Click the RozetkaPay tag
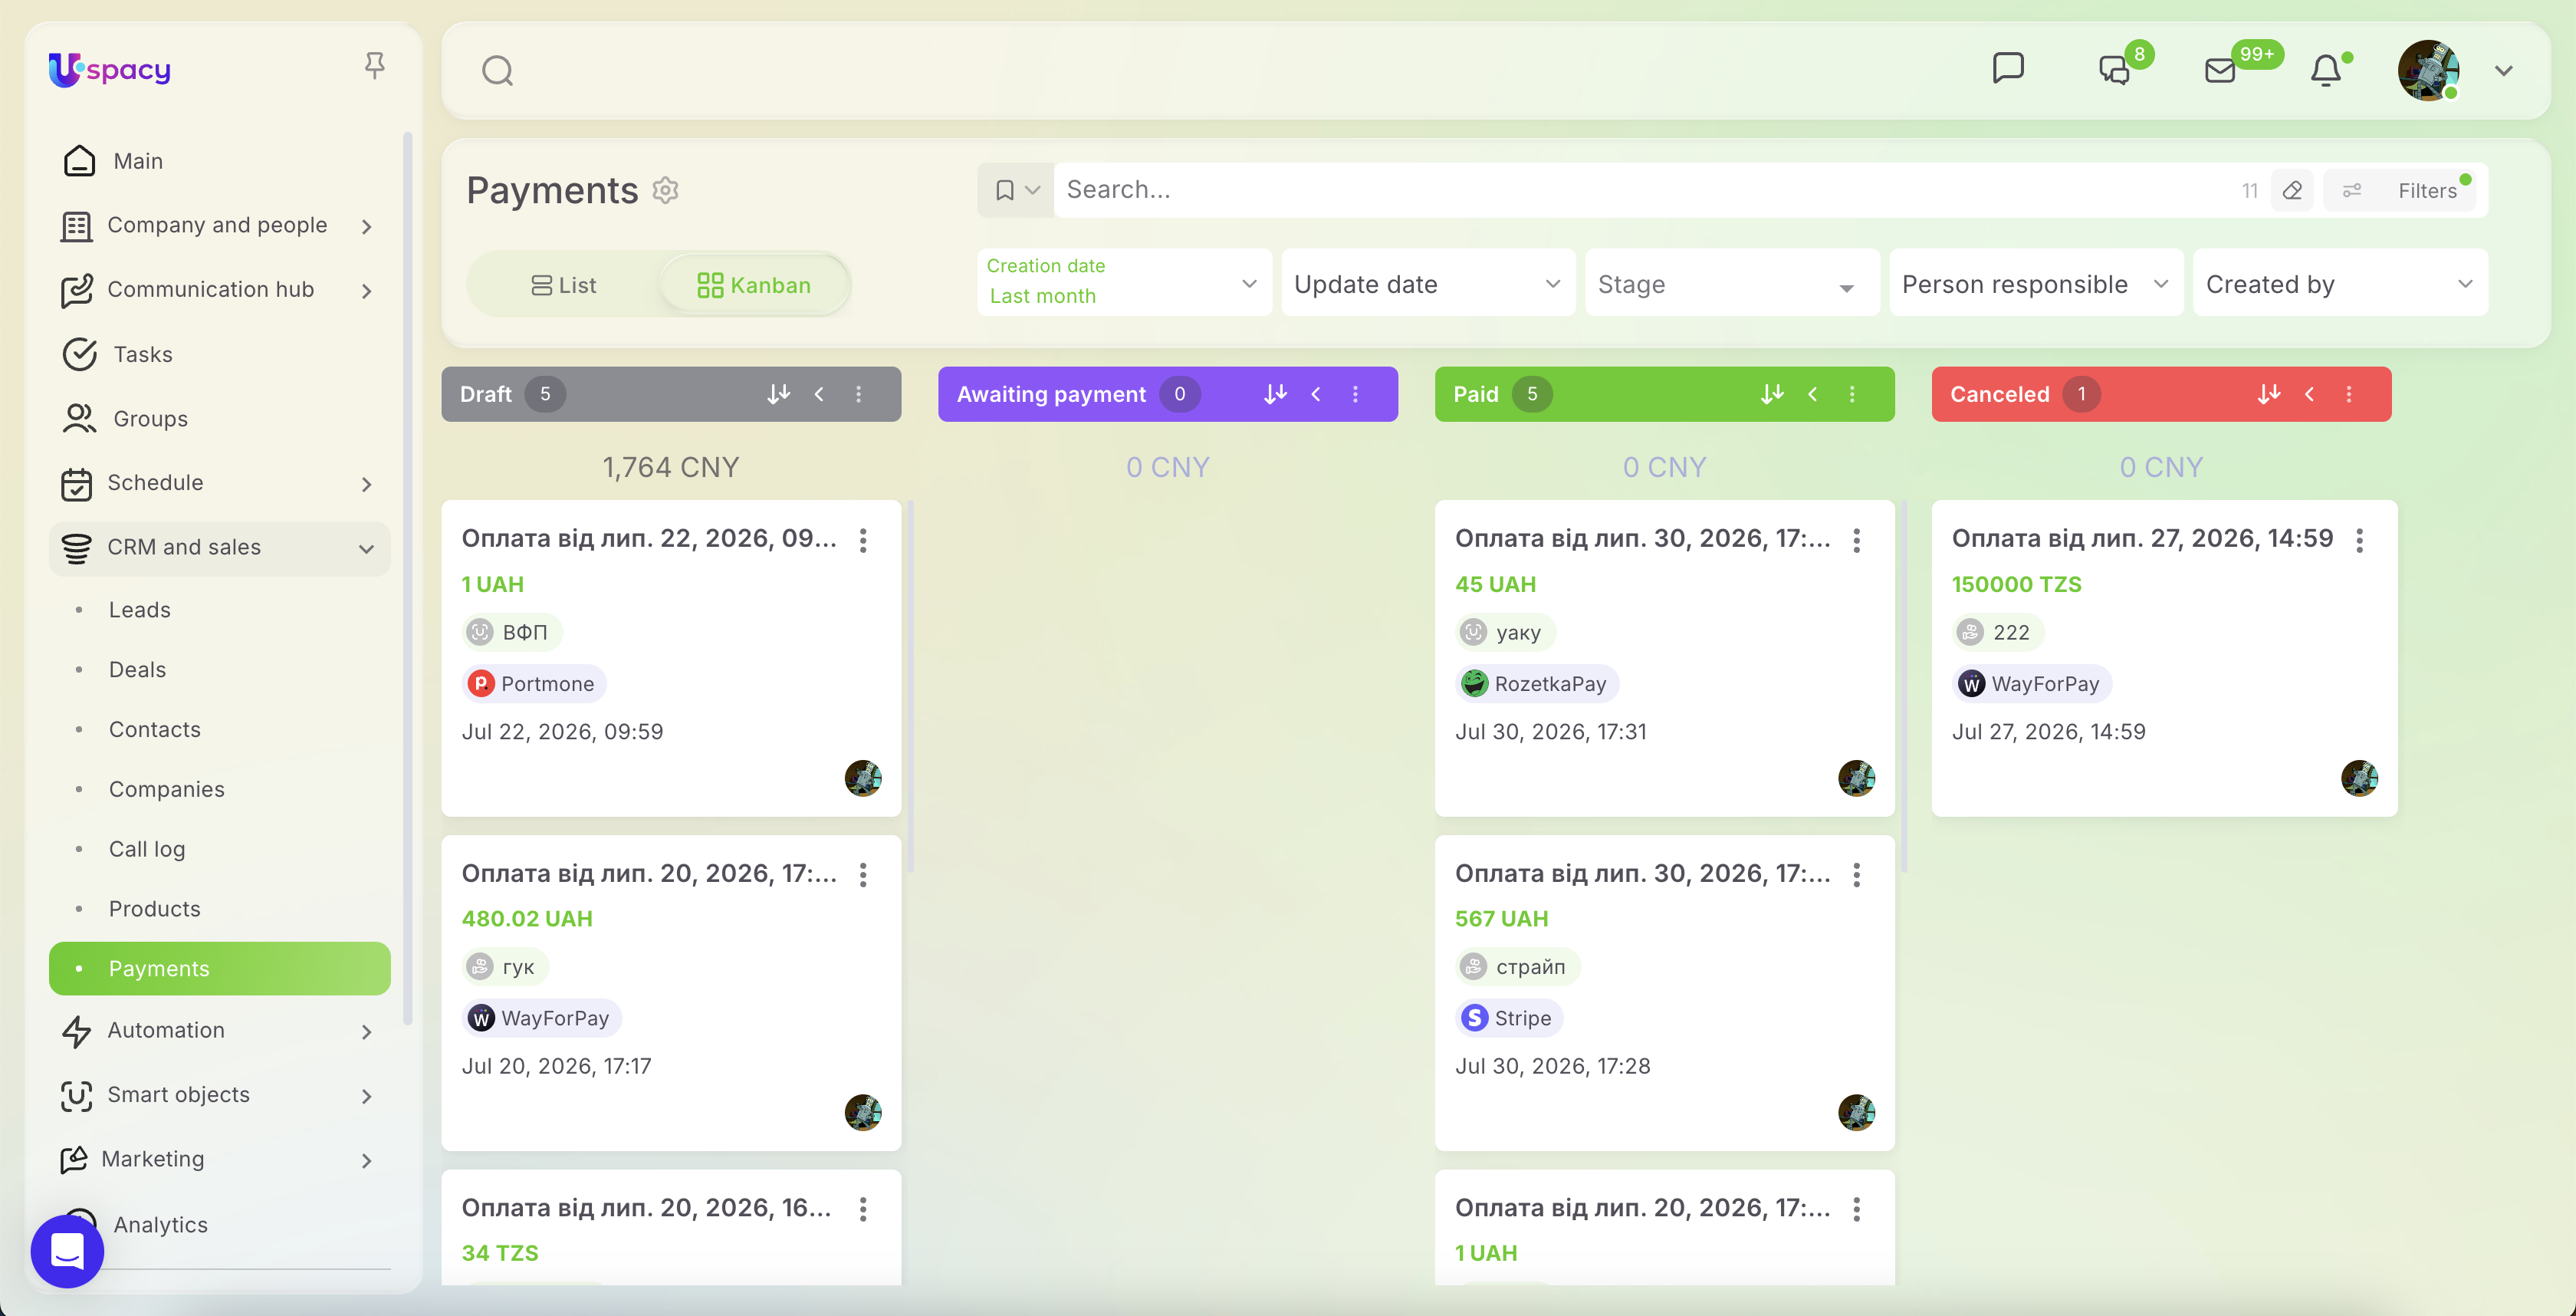2576x1316 pixels. pyautogui.click(x=1537, y=684)
